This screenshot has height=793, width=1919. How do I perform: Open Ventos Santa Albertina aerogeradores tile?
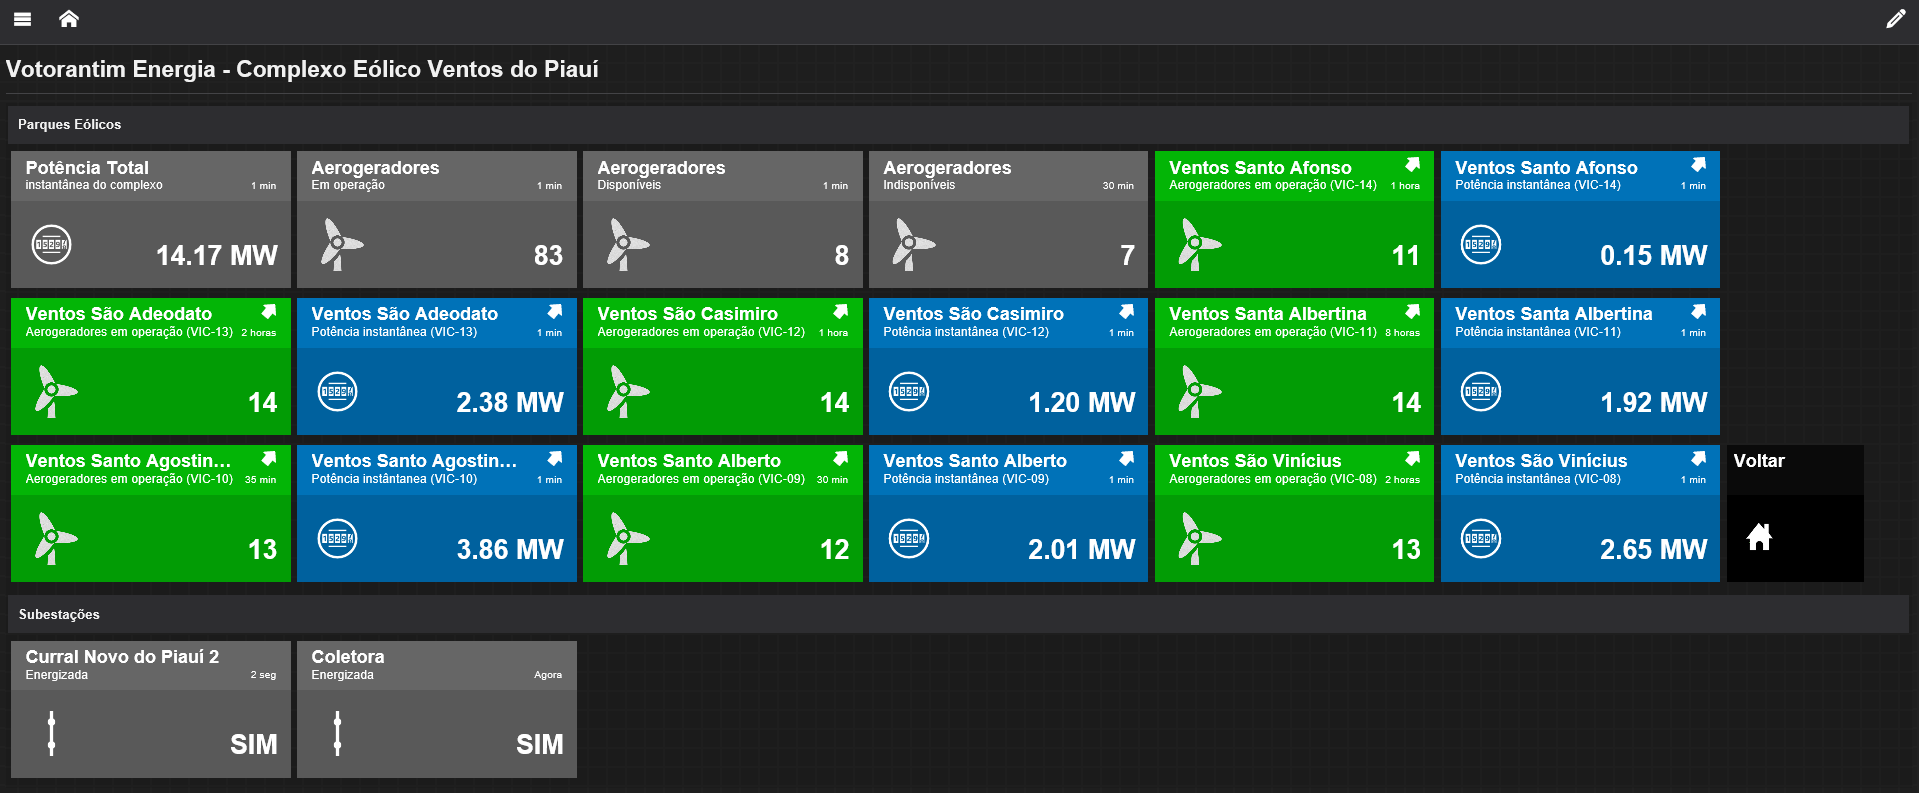point(1294,367)
